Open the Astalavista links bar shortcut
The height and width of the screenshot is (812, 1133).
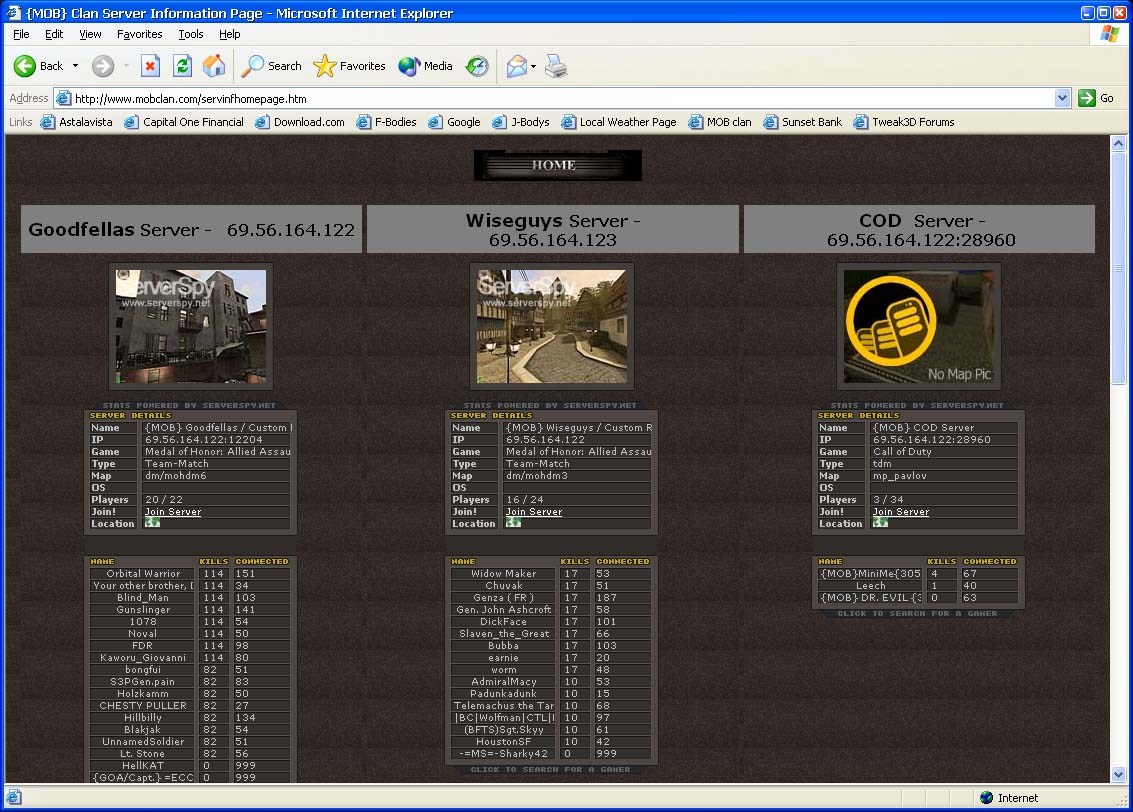click(x=77, y=122)
